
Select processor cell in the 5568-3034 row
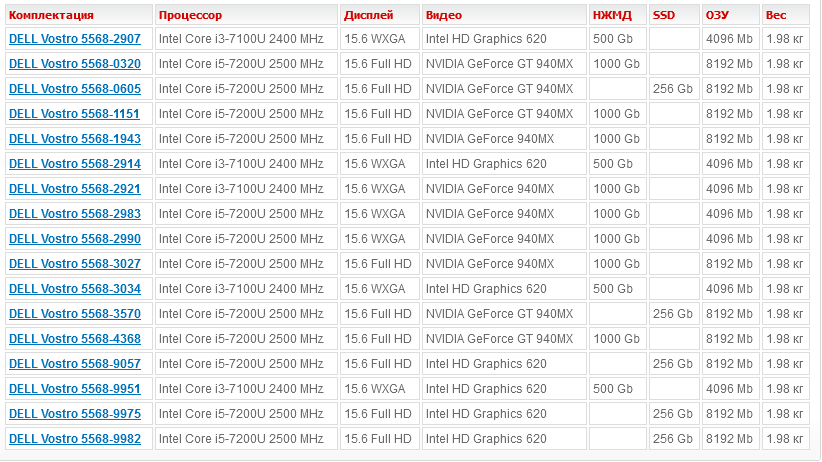click(x=246, y=289)
